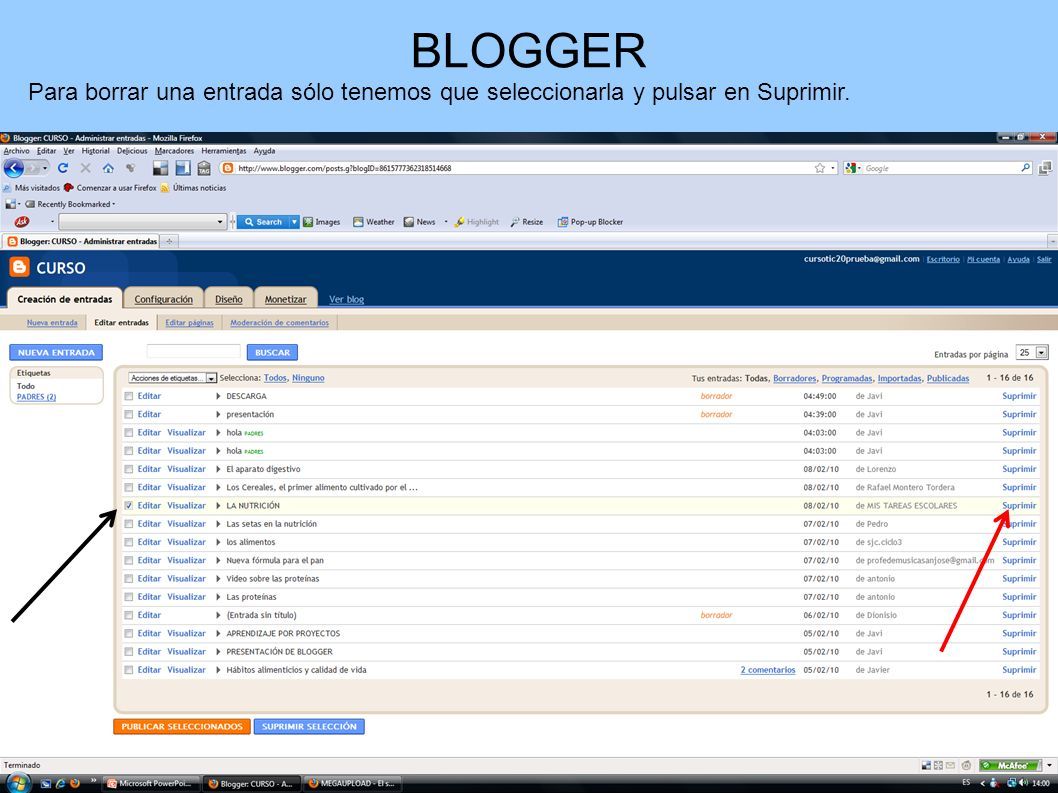Image resolution: width=1058 pixels, height=793 pixels.
Task: Check the APRENDIZAJE POR PROYECTOS entry box
Action: point(129,633)
